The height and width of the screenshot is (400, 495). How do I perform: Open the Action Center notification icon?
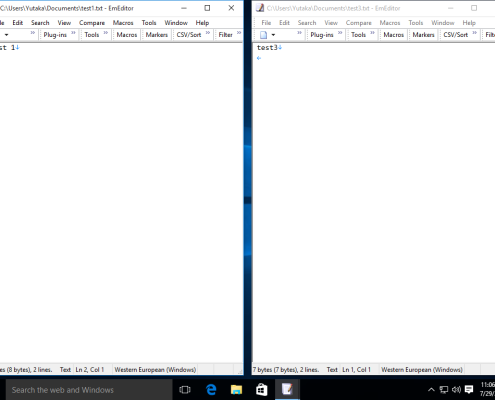tap(469, 389)
